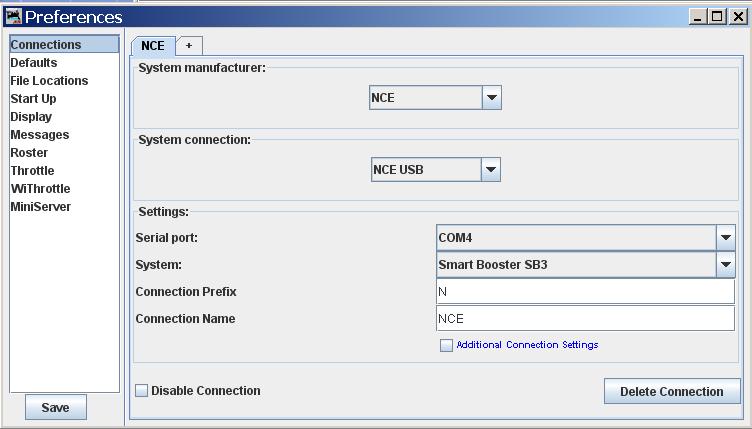This screenshot has width=752, height=429.
Task: Expand the Serial port COM4 dropdown
Action: (586, 238)
